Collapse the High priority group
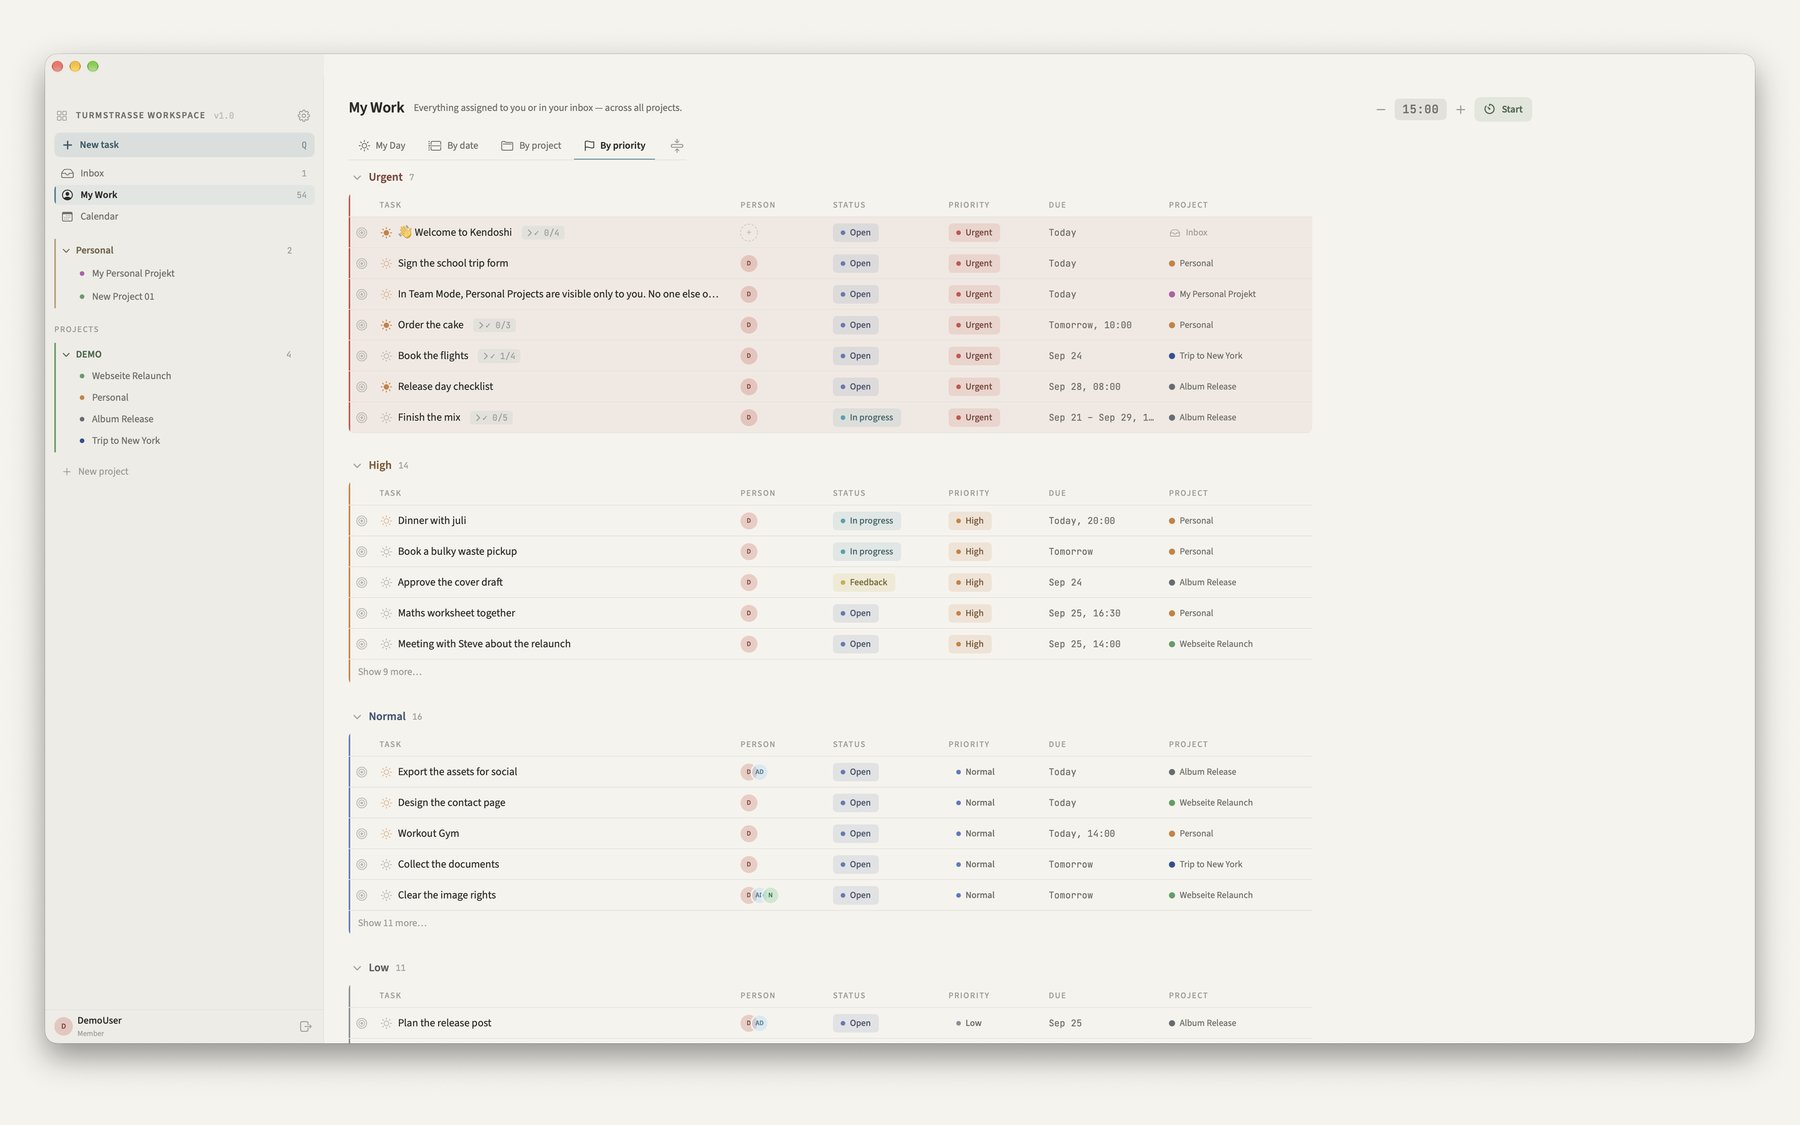 click(357, 466)
